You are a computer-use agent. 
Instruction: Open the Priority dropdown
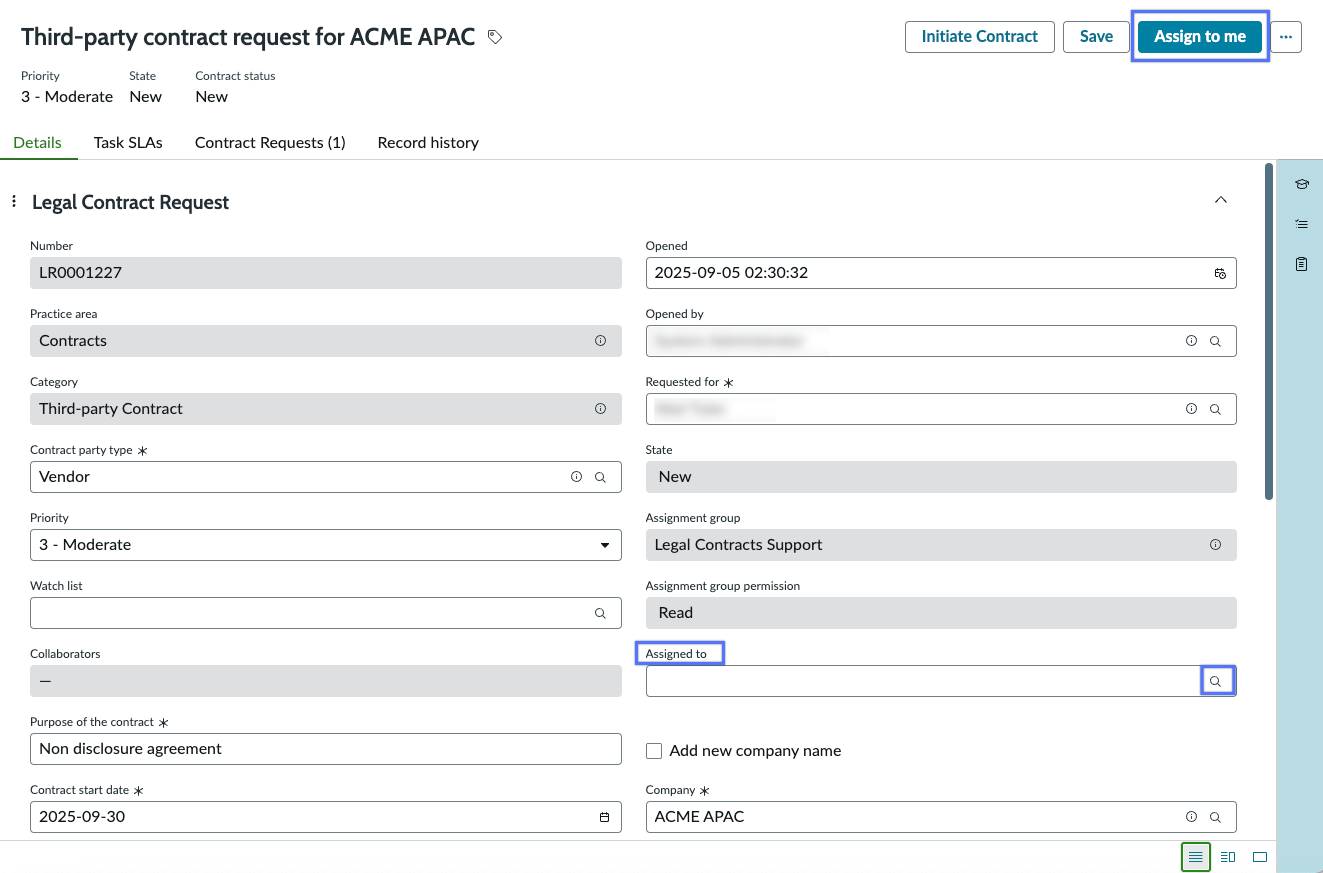coord(326,545)
